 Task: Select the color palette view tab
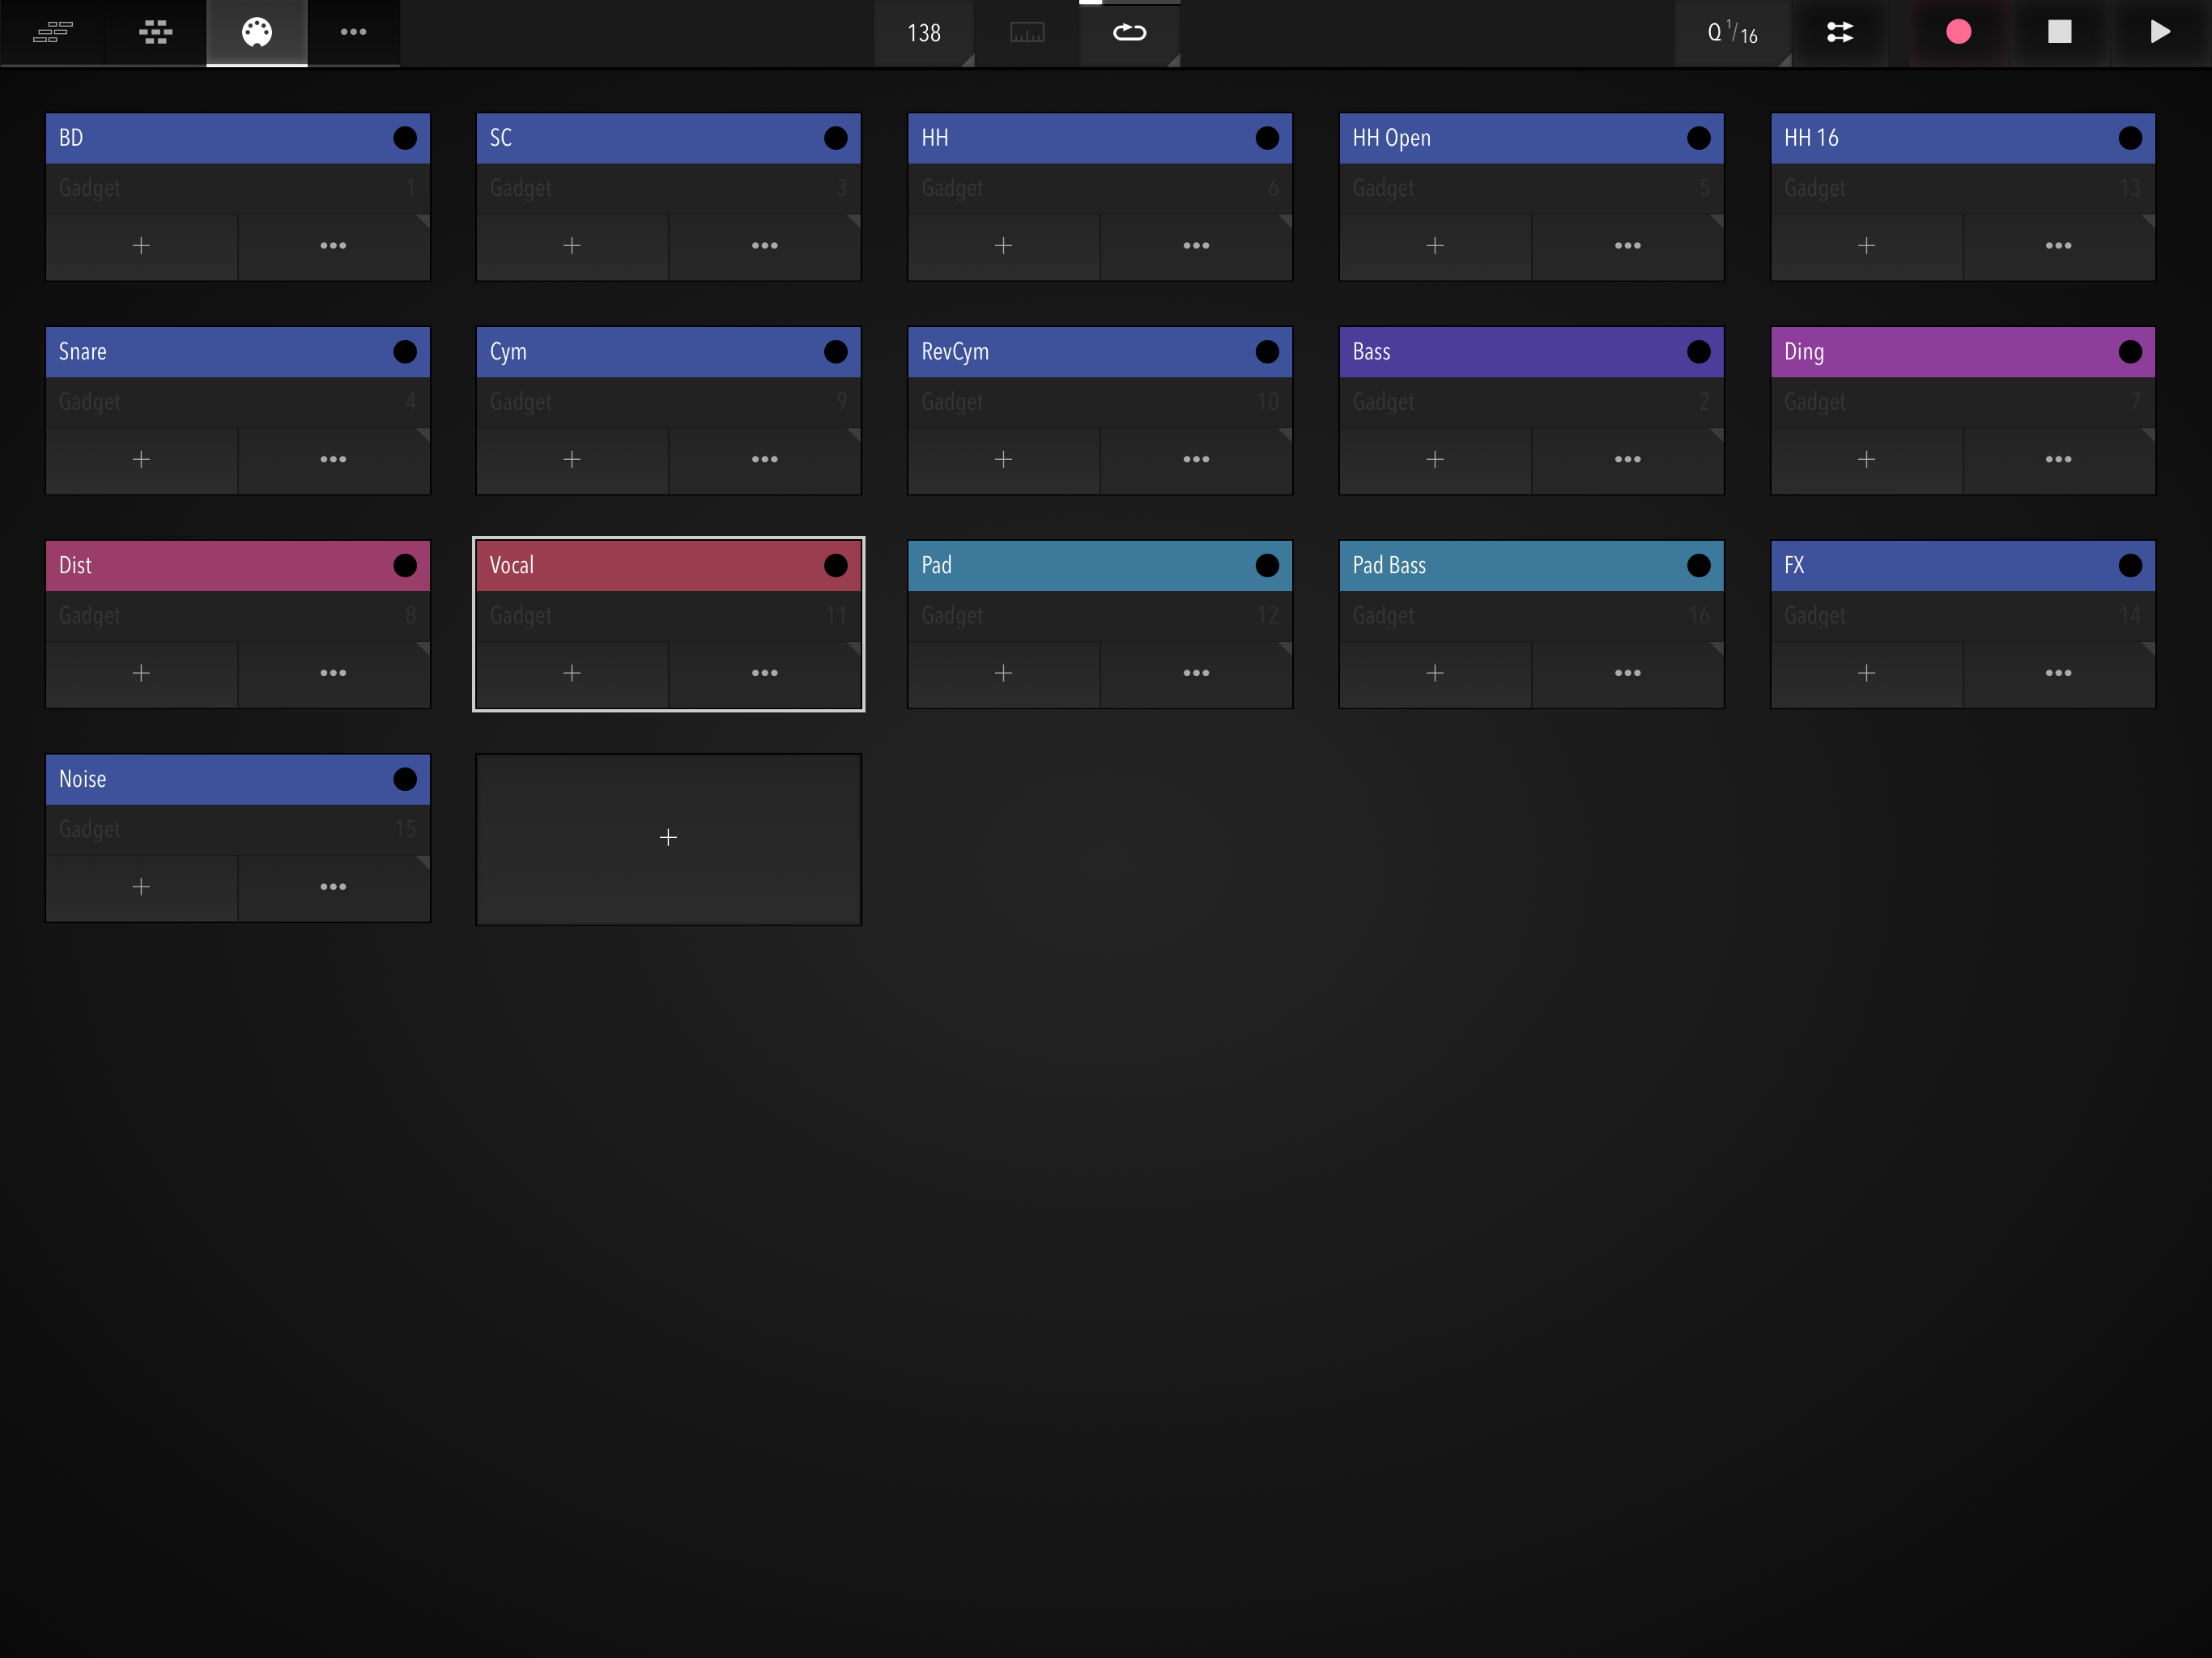(x=257, y=32)
